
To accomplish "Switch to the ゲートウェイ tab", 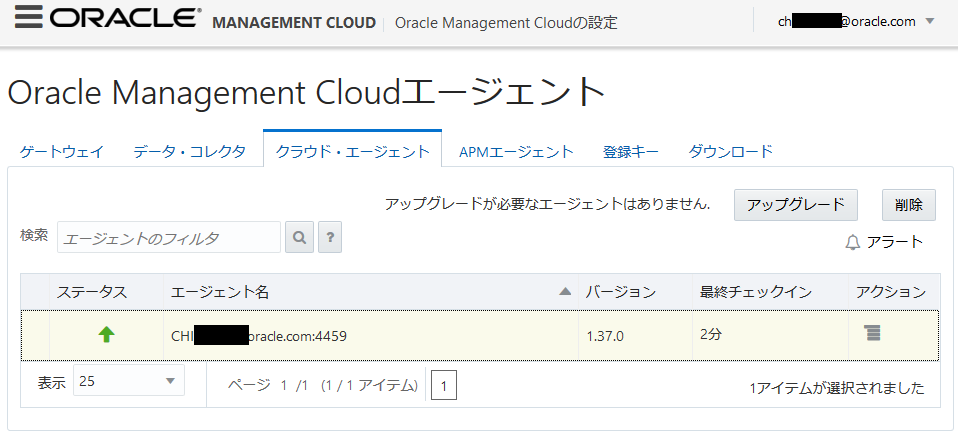I will click(x=62, y=151).
